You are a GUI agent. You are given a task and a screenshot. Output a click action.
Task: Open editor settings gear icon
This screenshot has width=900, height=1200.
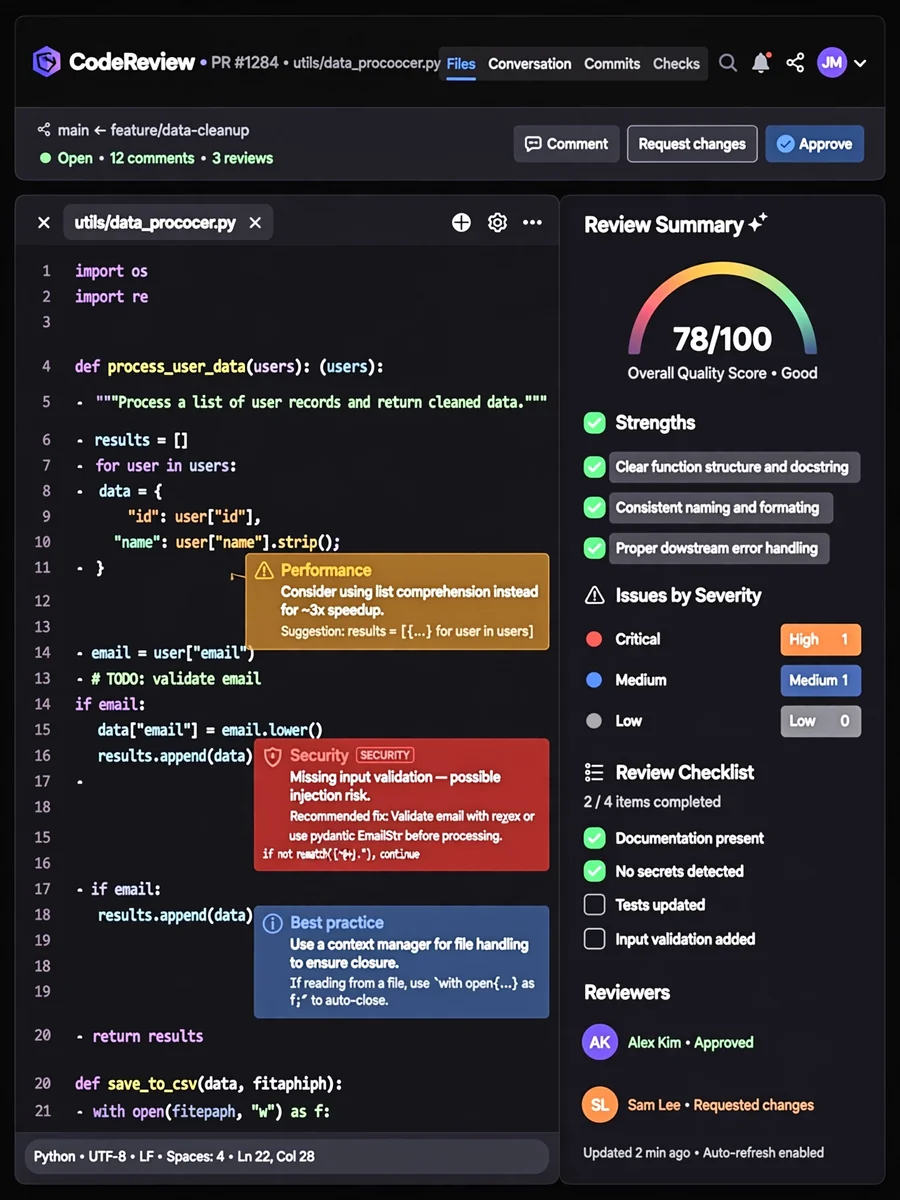point(497,223)
